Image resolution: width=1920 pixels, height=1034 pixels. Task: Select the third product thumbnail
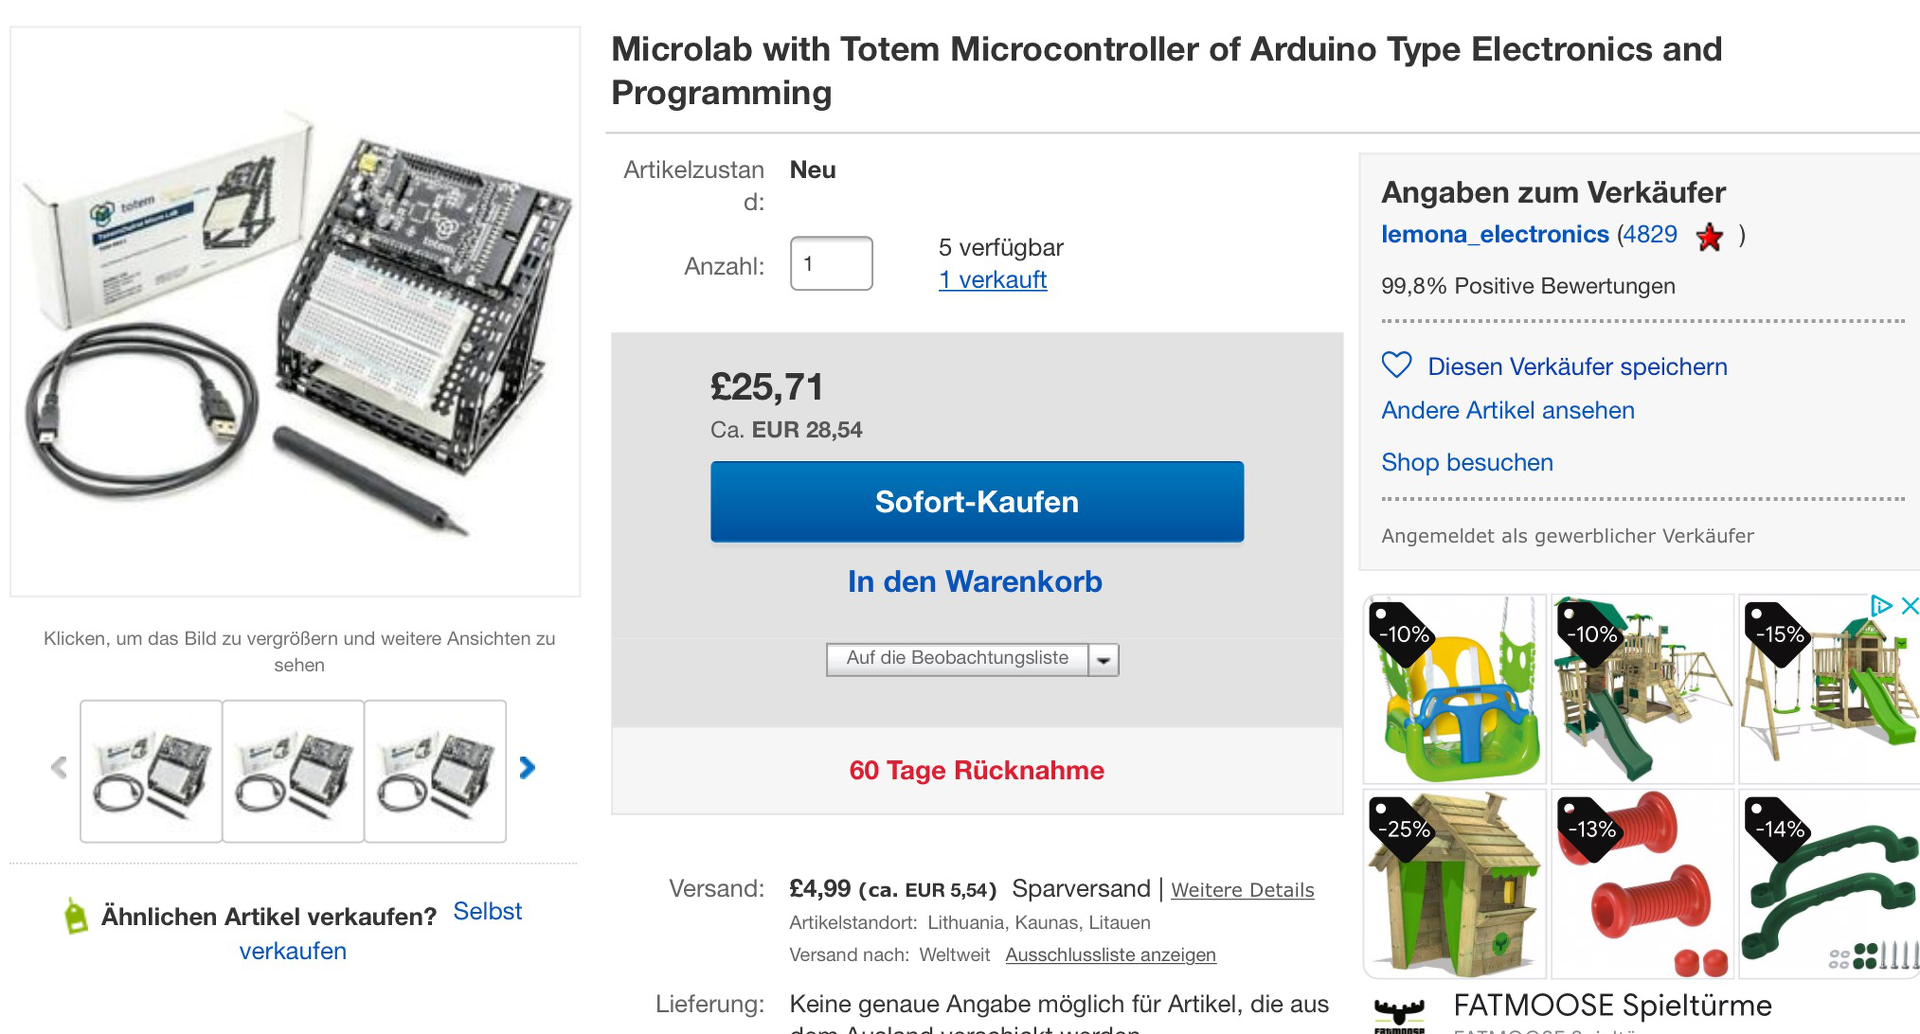click(435, 771)
